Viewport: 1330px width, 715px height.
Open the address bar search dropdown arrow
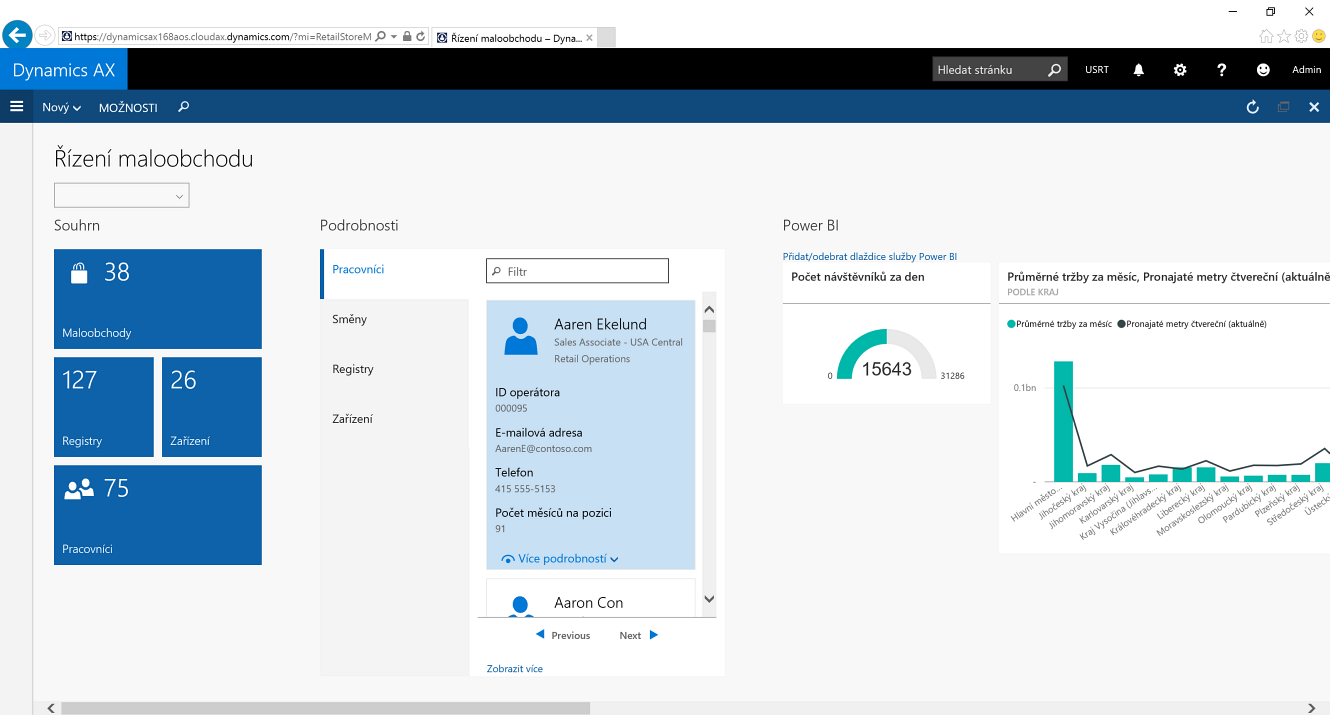click(x=394, y=36)
